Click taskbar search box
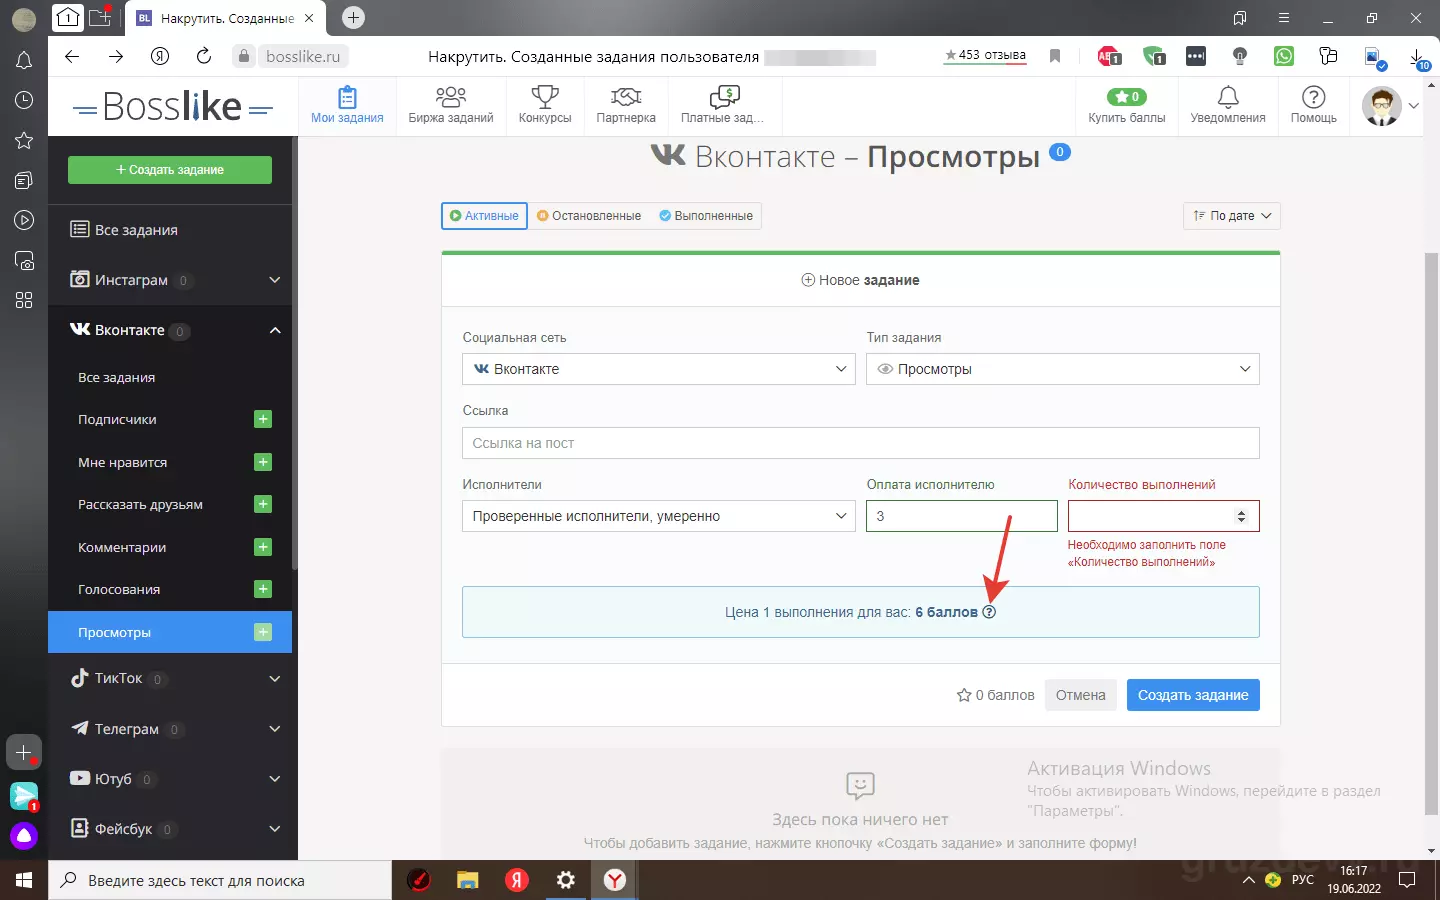The height and width of the screenshot is (900, 1440). 220,881
